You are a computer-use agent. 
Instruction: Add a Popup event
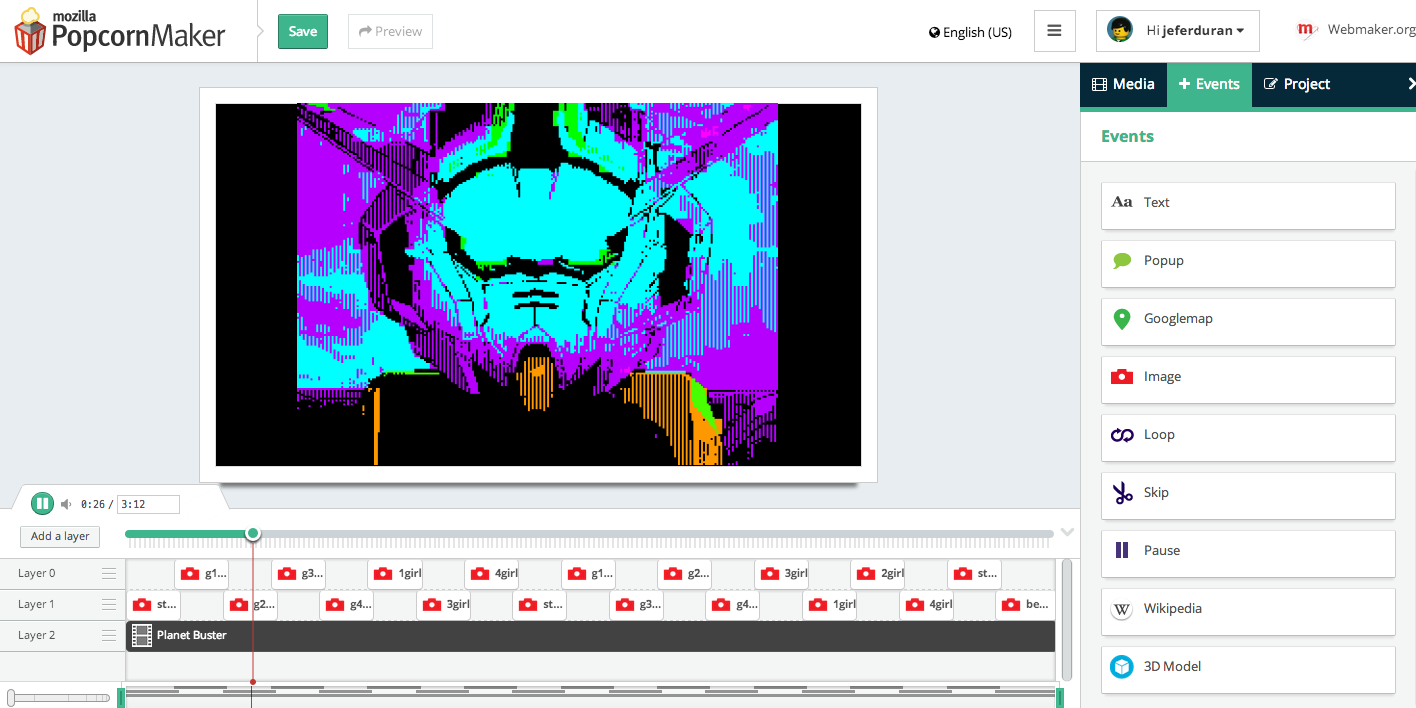pyautogui.click(x=1248, y=263)
